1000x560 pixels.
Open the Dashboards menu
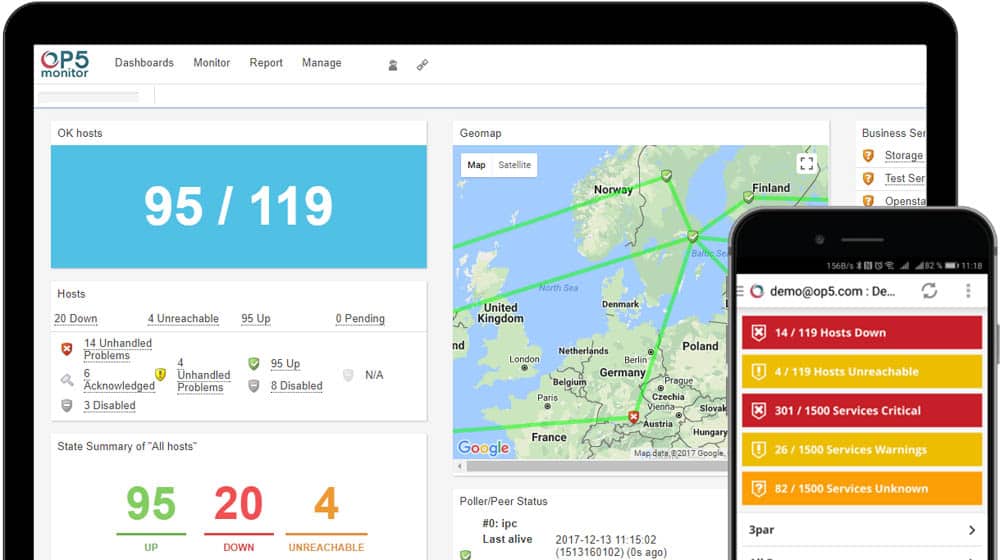pos(144,63)
